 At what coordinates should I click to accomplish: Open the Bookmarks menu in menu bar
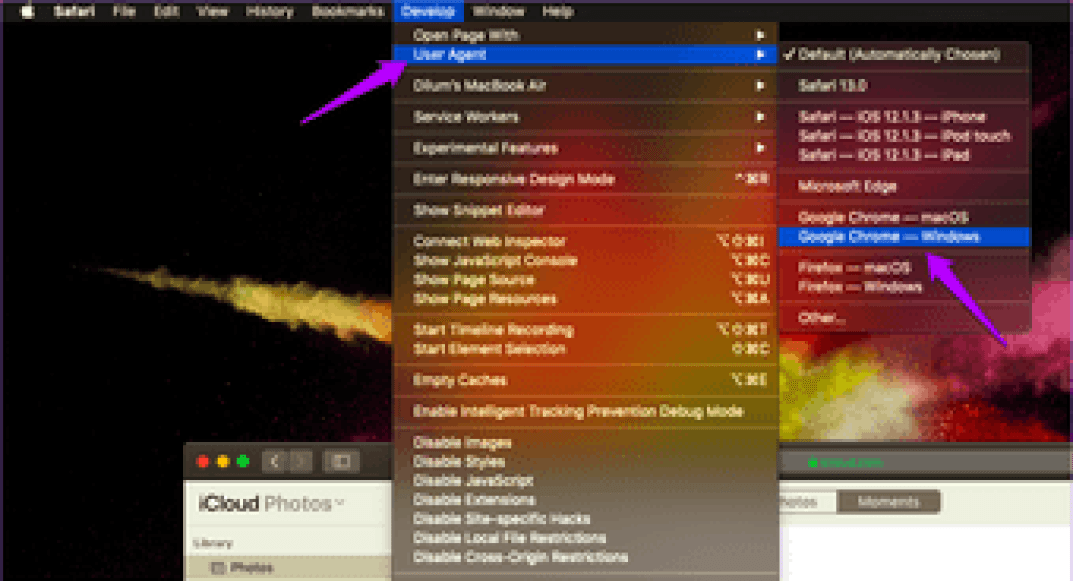347,12
